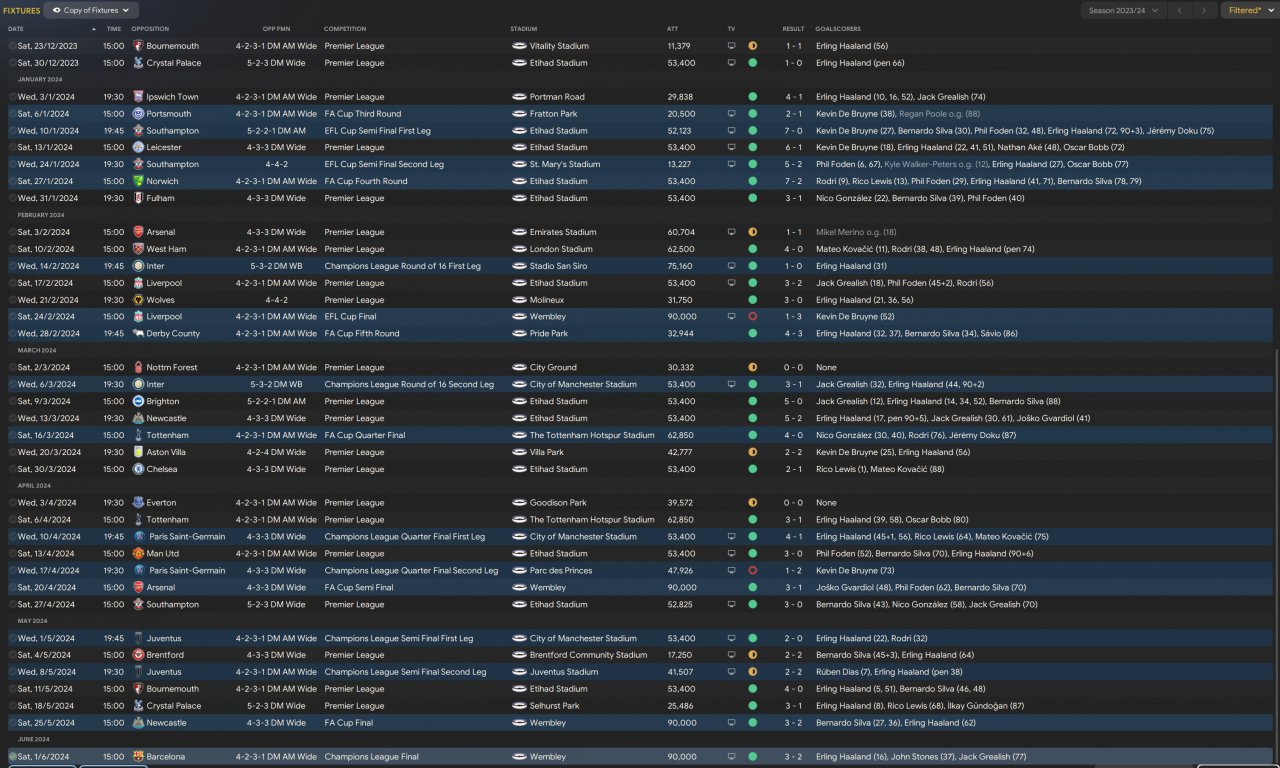Screen dimensions: 1280x768
Task: Click the 75,160 attendance value
Action: point(680,266)
